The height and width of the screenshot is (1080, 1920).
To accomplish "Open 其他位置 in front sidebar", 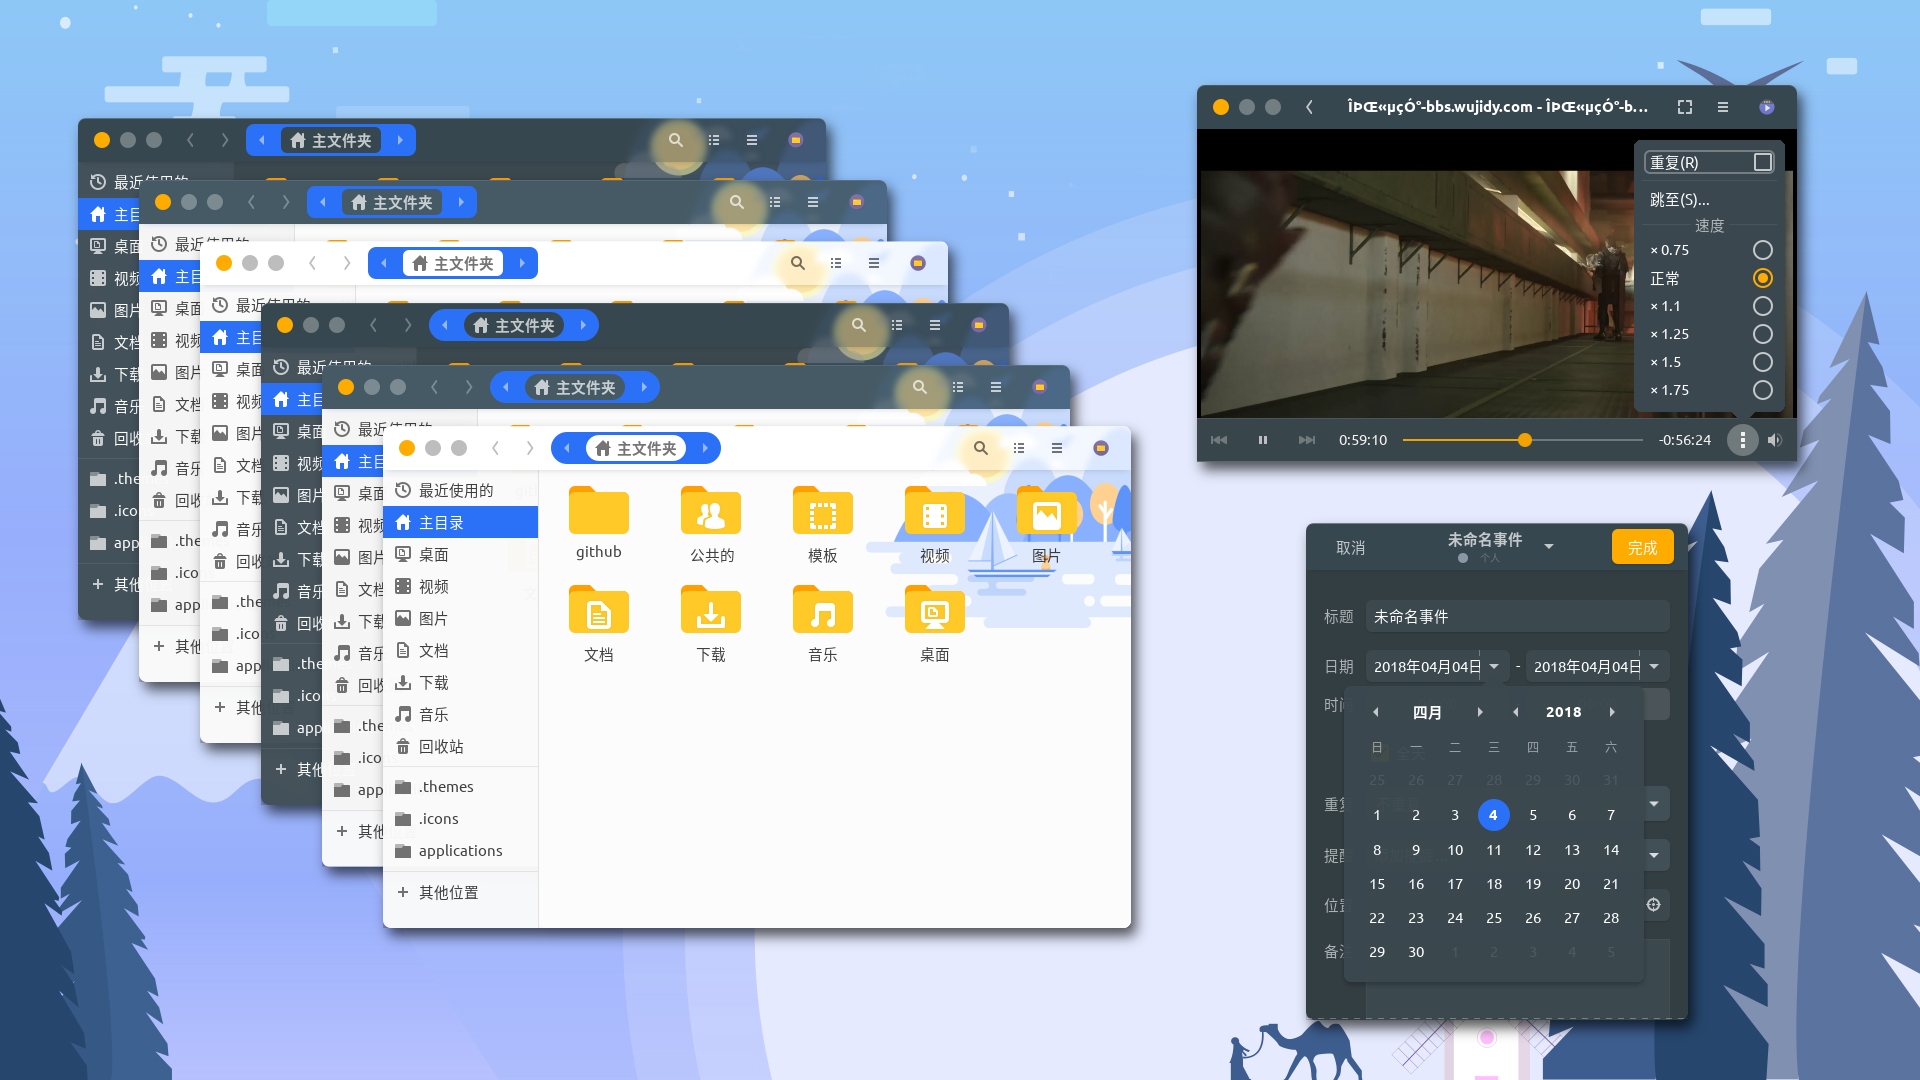I will pyautogui.click(x=461, y=892).
